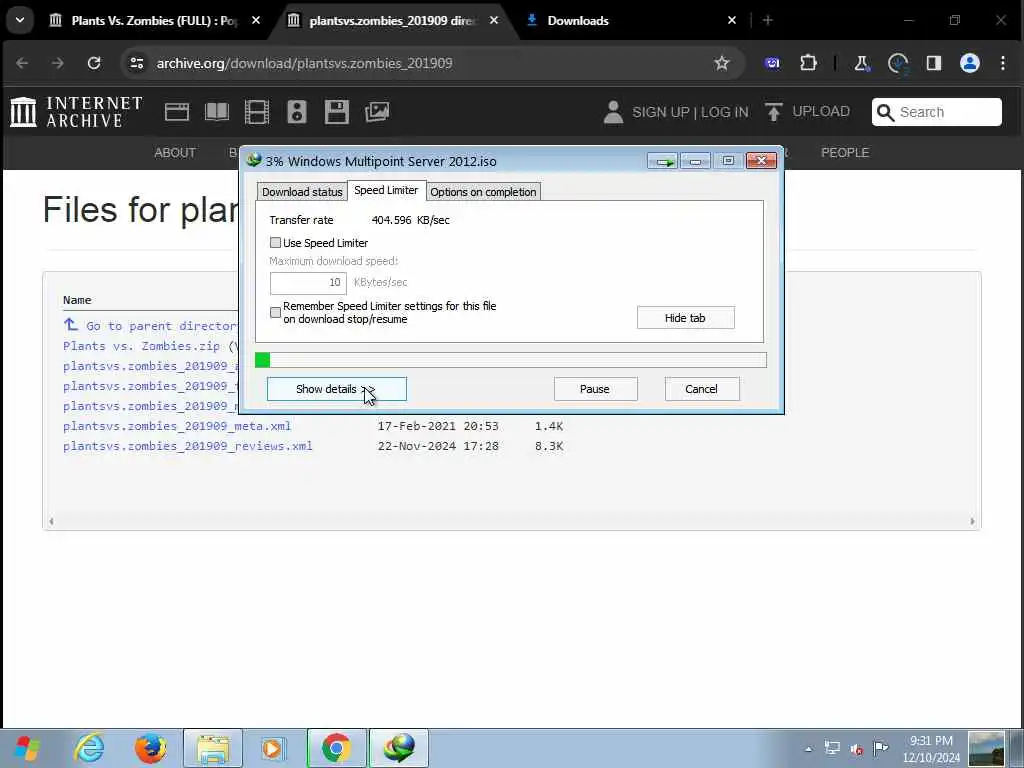Open the Texts book icon
1024x768 pixels.
tap(217, 112)
